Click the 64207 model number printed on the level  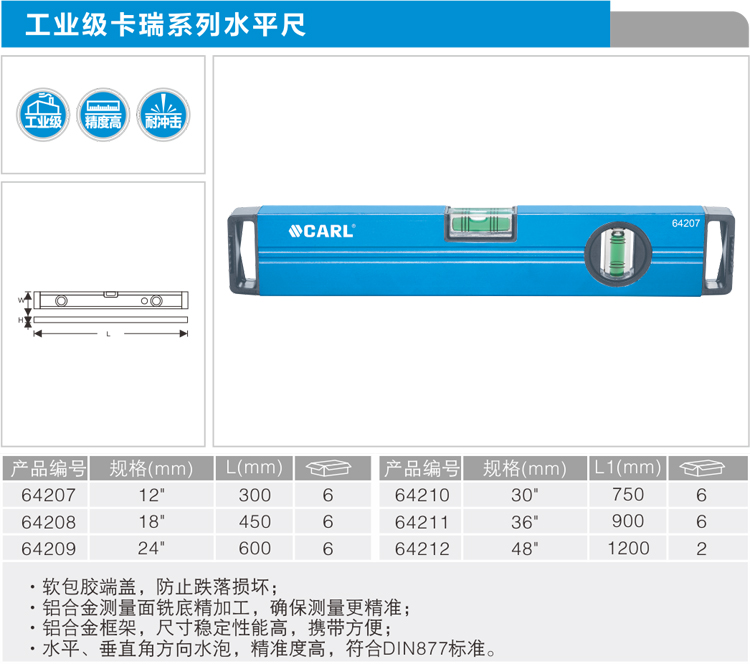coord(685,224)
